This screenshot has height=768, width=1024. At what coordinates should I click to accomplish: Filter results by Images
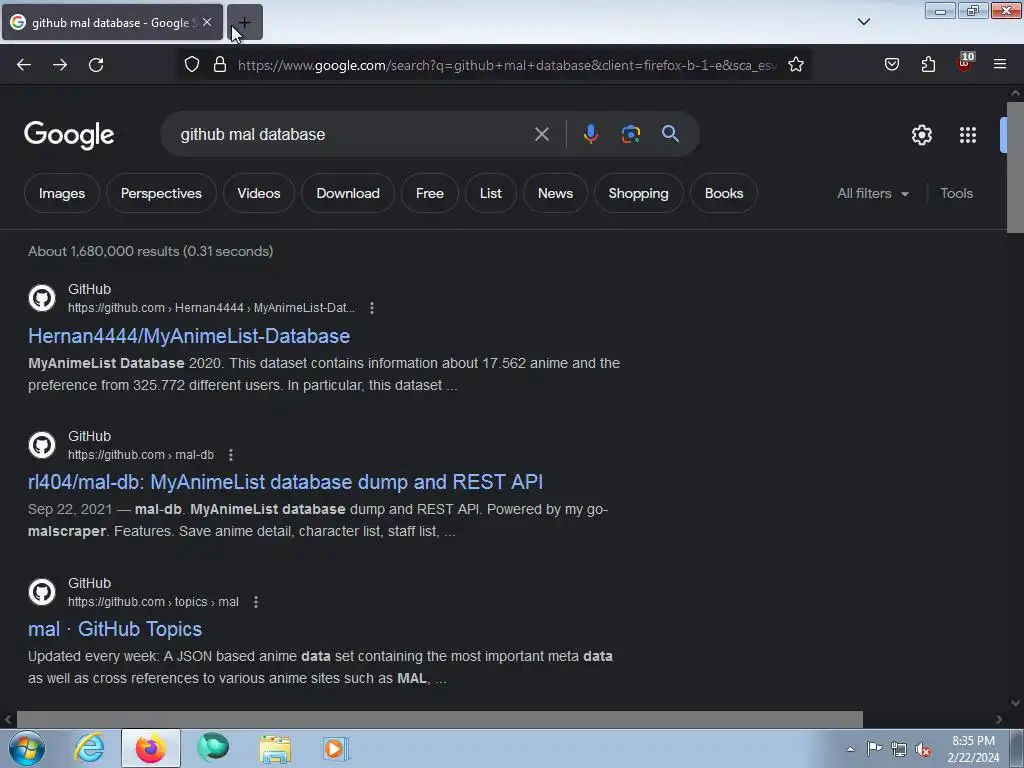point(62,193)
